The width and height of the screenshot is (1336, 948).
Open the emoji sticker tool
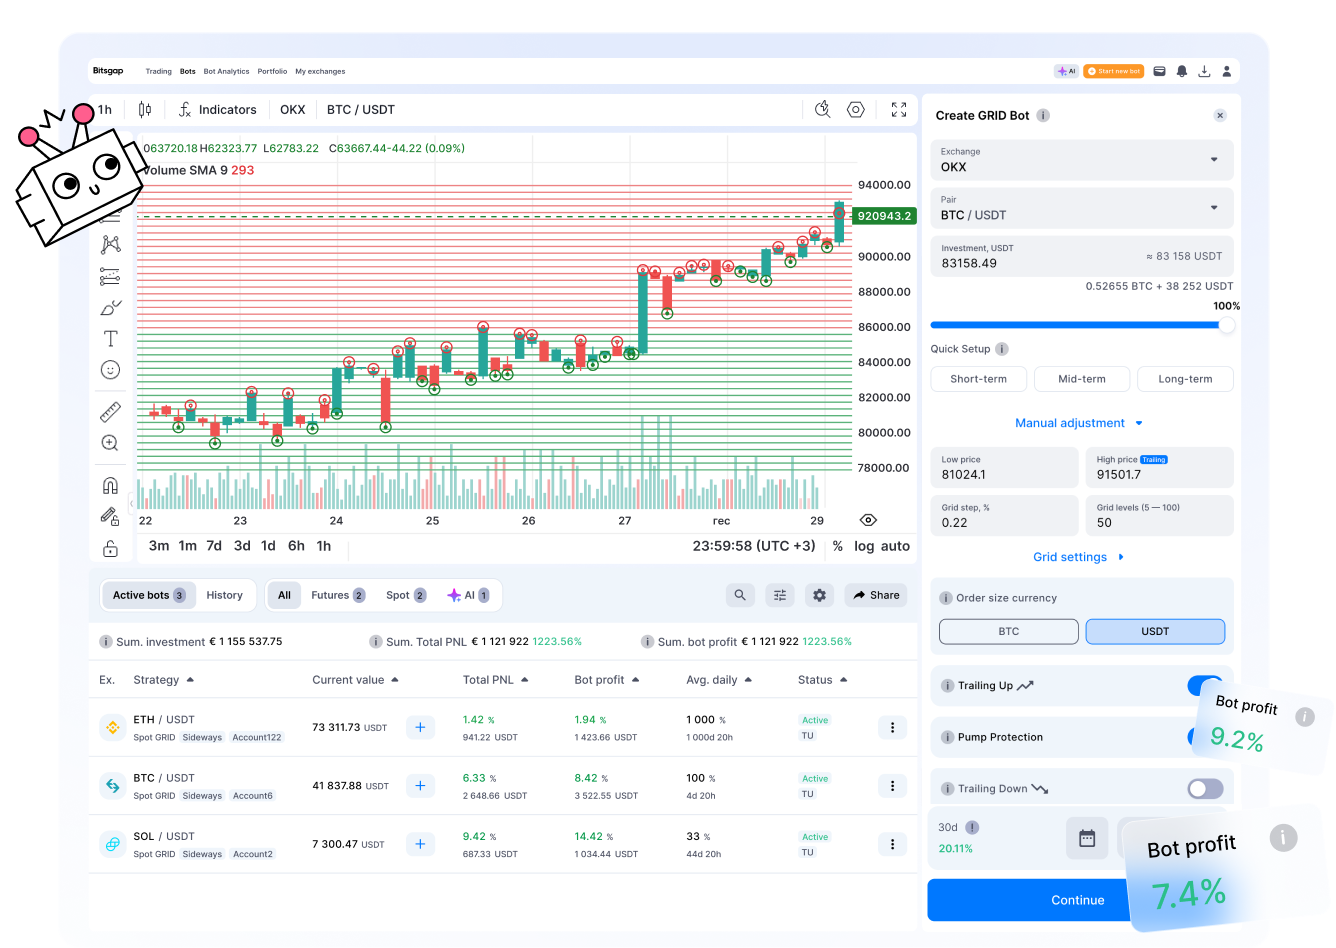pyautogui.click(x=110, y=370)
